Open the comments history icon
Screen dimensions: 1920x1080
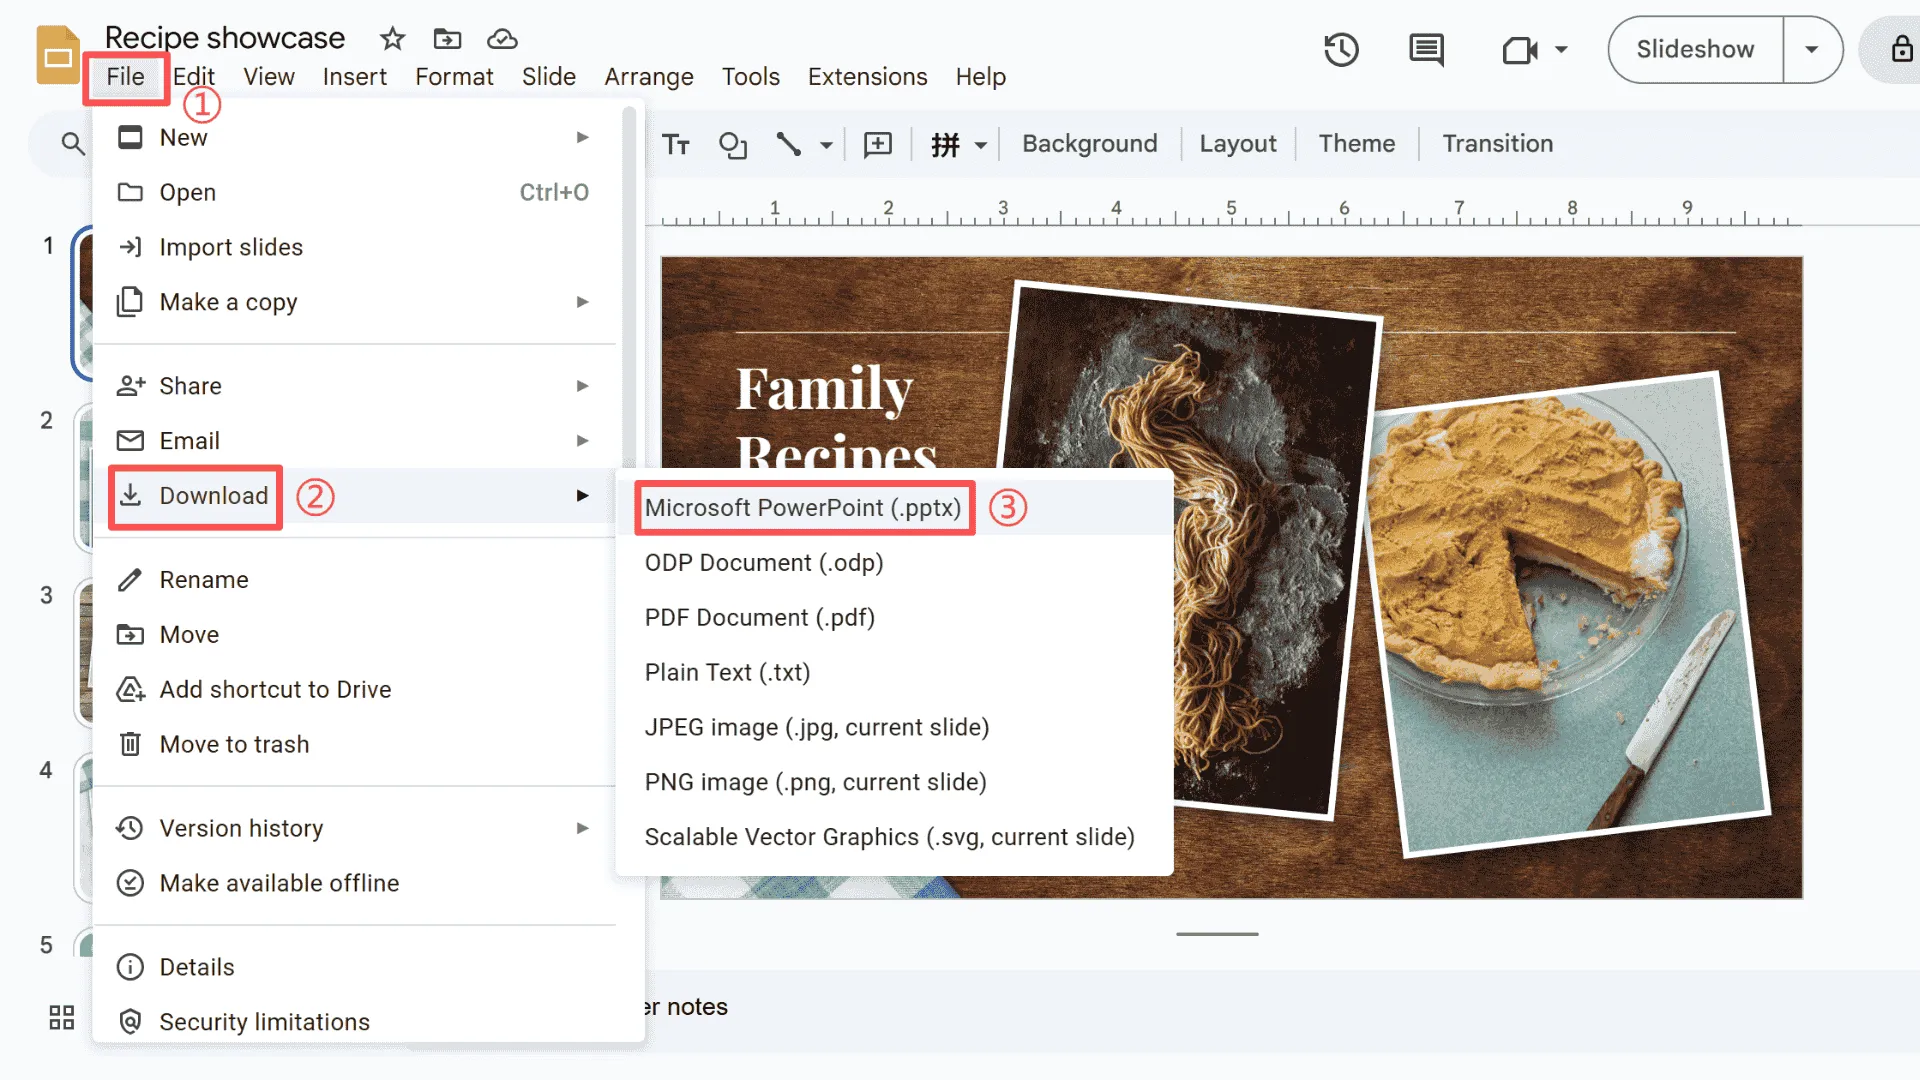coord(1426,49)
